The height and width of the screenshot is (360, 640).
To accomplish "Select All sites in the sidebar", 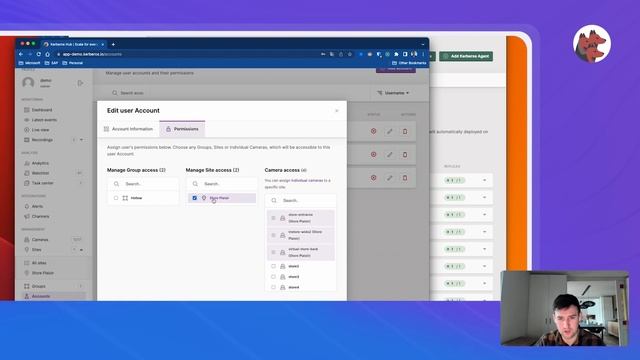I will tap(39, 263).
